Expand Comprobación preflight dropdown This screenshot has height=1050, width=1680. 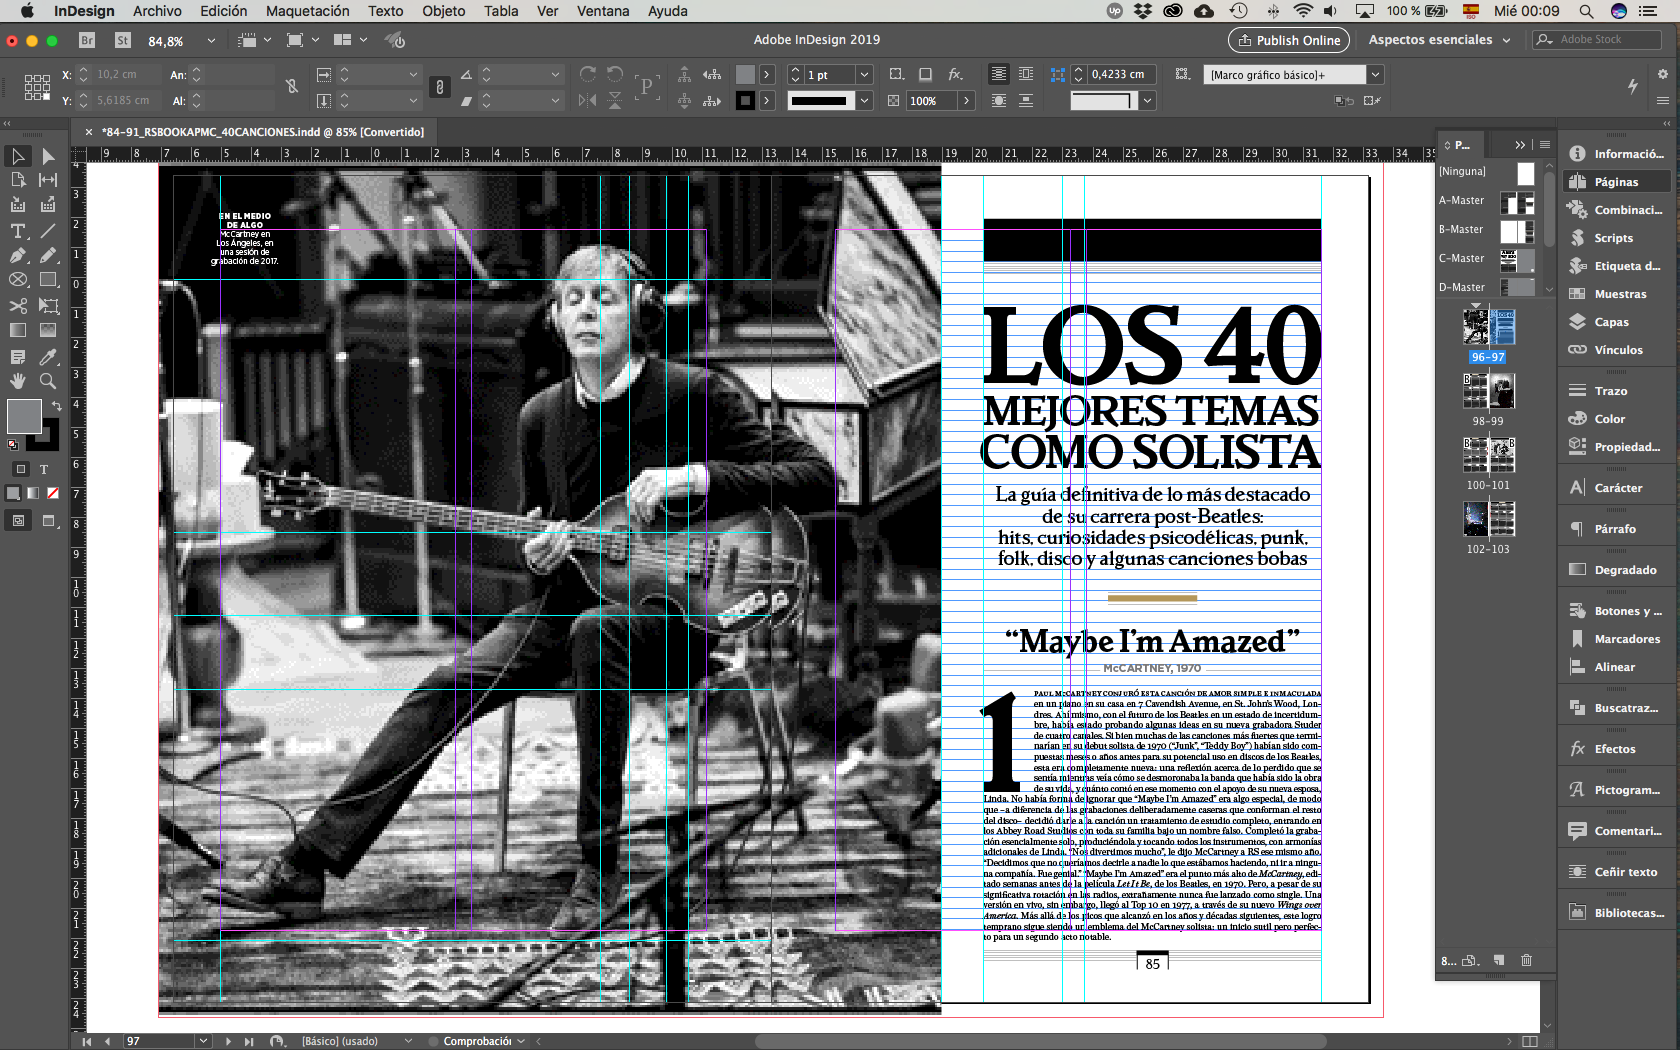[521, 1041]
